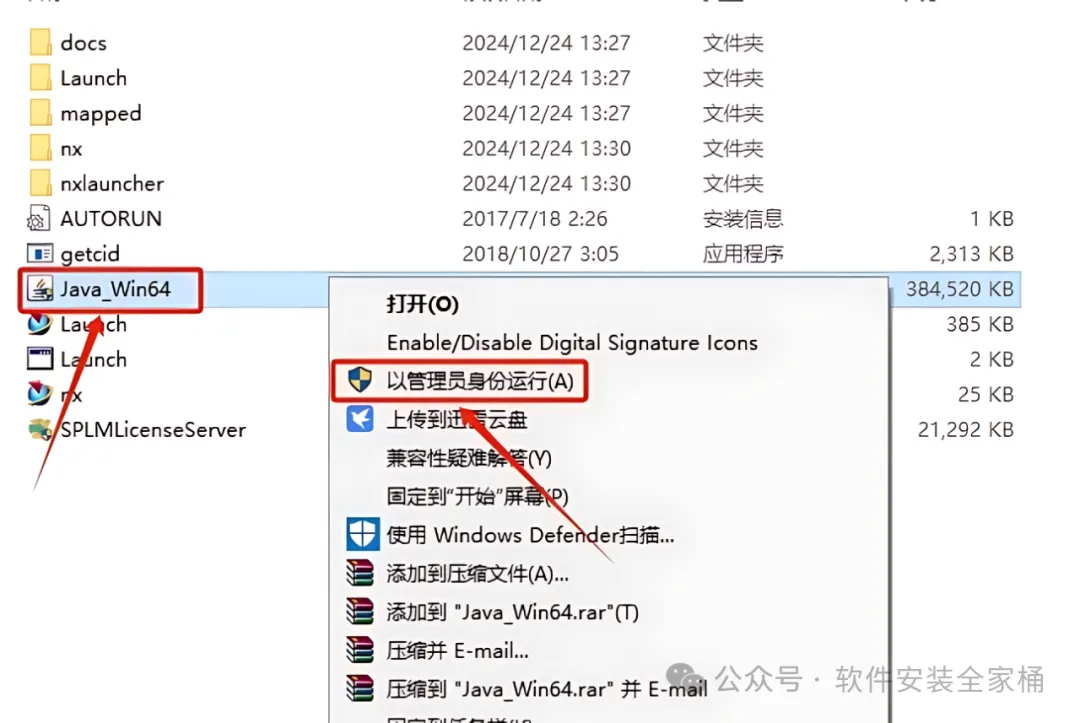Click 添加到 "Java_Win64.rar"(T) entry

(x=512, y=612)
